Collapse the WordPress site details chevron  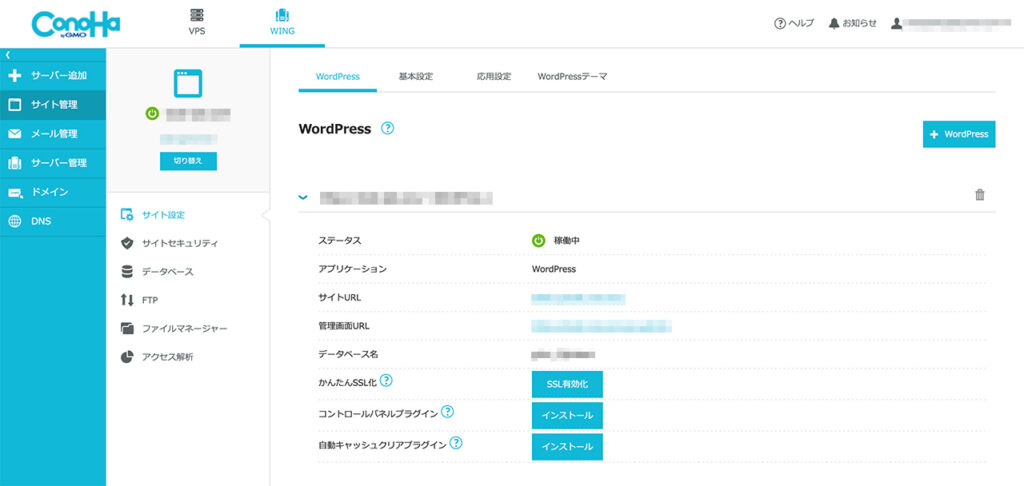303,197
